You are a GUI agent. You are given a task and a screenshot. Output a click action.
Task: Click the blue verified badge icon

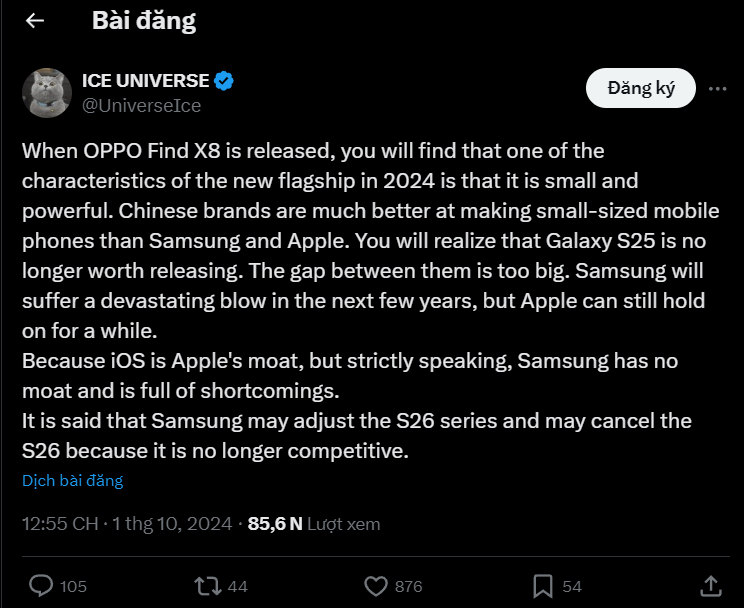click(x=223, y=81)
